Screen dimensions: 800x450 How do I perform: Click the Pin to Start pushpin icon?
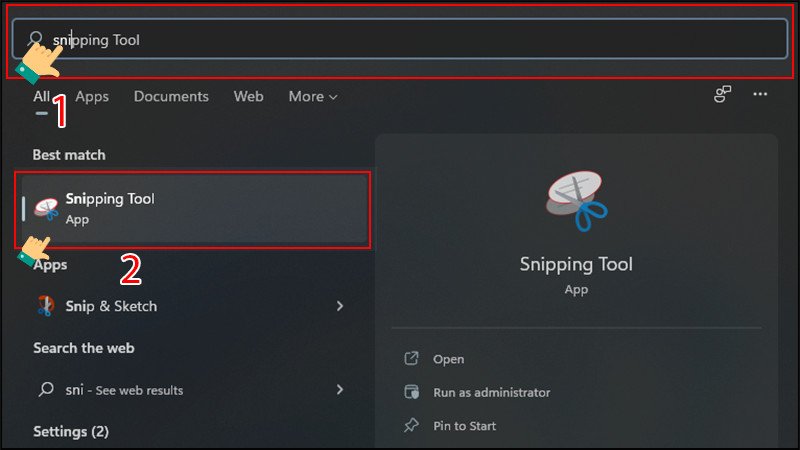[x=411, y=426]
